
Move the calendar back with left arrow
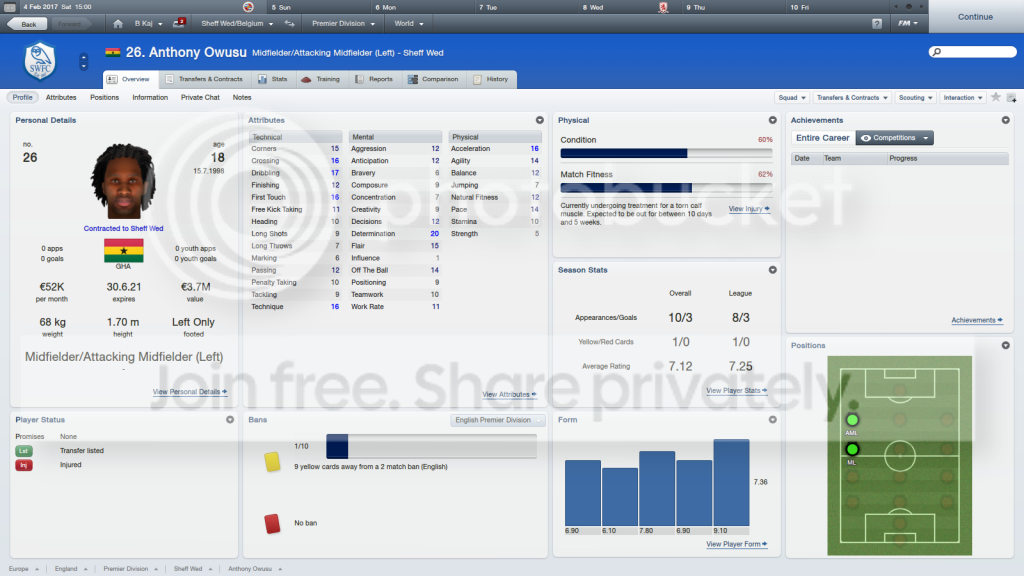coord(895,7)
